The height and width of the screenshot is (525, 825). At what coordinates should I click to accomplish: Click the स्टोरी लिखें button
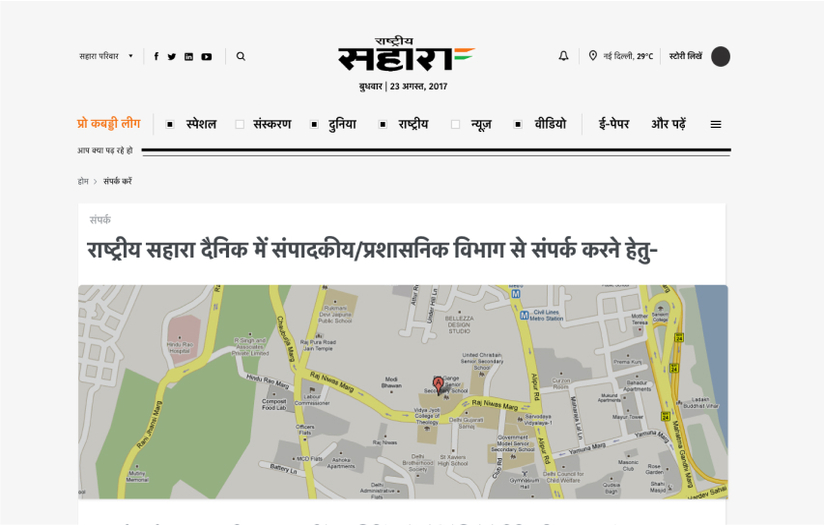(x=686, y=56)
